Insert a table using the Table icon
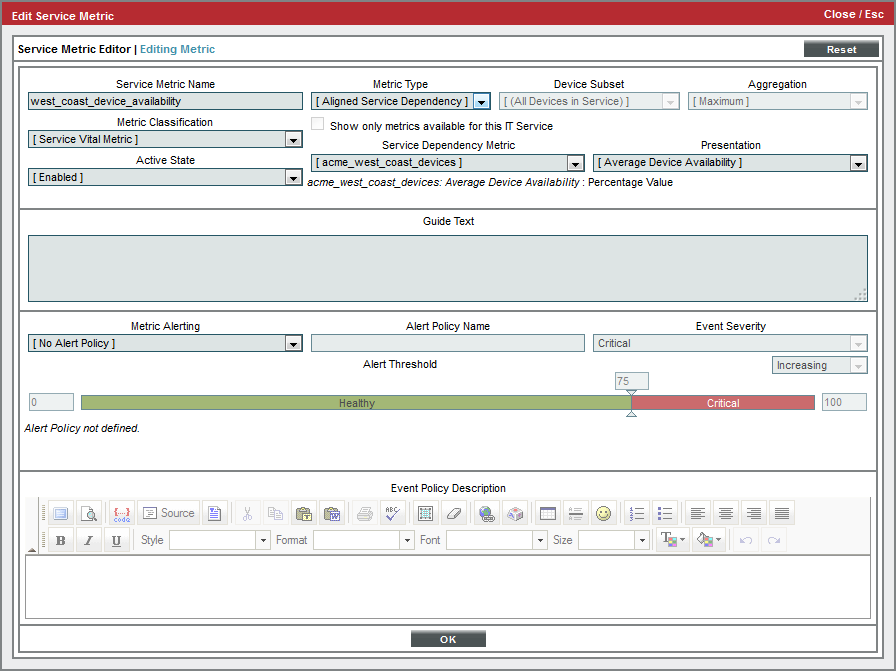This screenshot has width=896, height=671. pyautogui.click(x=547, y=512)
